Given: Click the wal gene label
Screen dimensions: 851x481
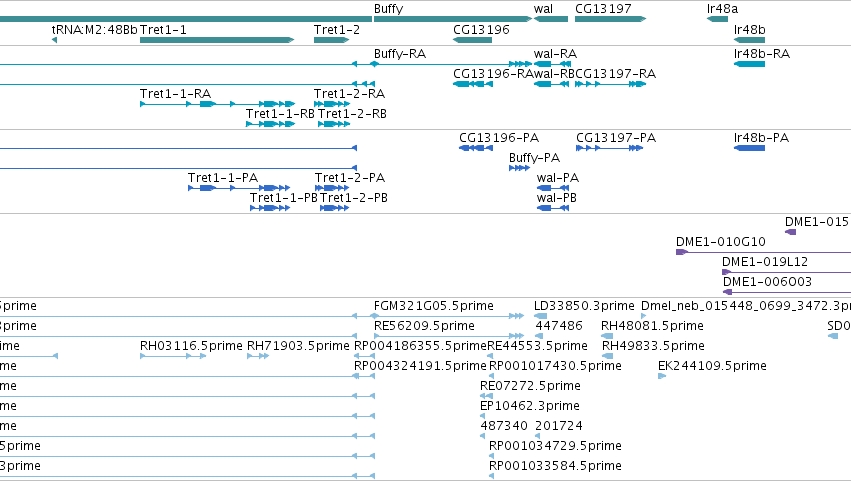Looking at the screenshot, I should [543, 9].
